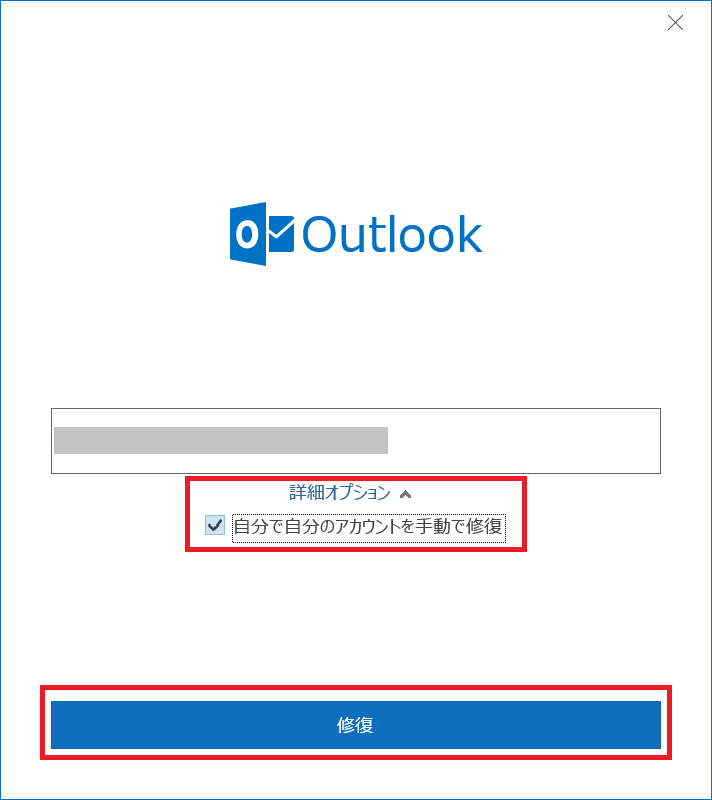
Task: Click the 詳細オプション link text
Action: (340, 493)
